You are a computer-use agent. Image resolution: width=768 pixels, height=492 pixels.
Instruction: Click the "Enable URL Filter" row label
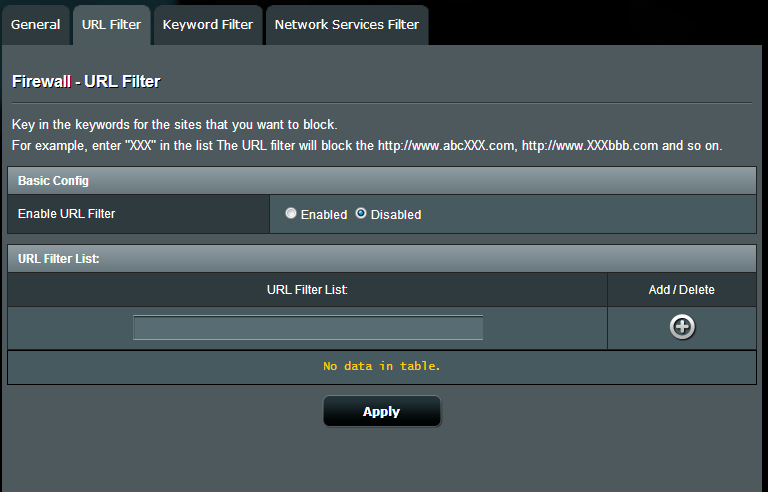click(x=67, y=214)
